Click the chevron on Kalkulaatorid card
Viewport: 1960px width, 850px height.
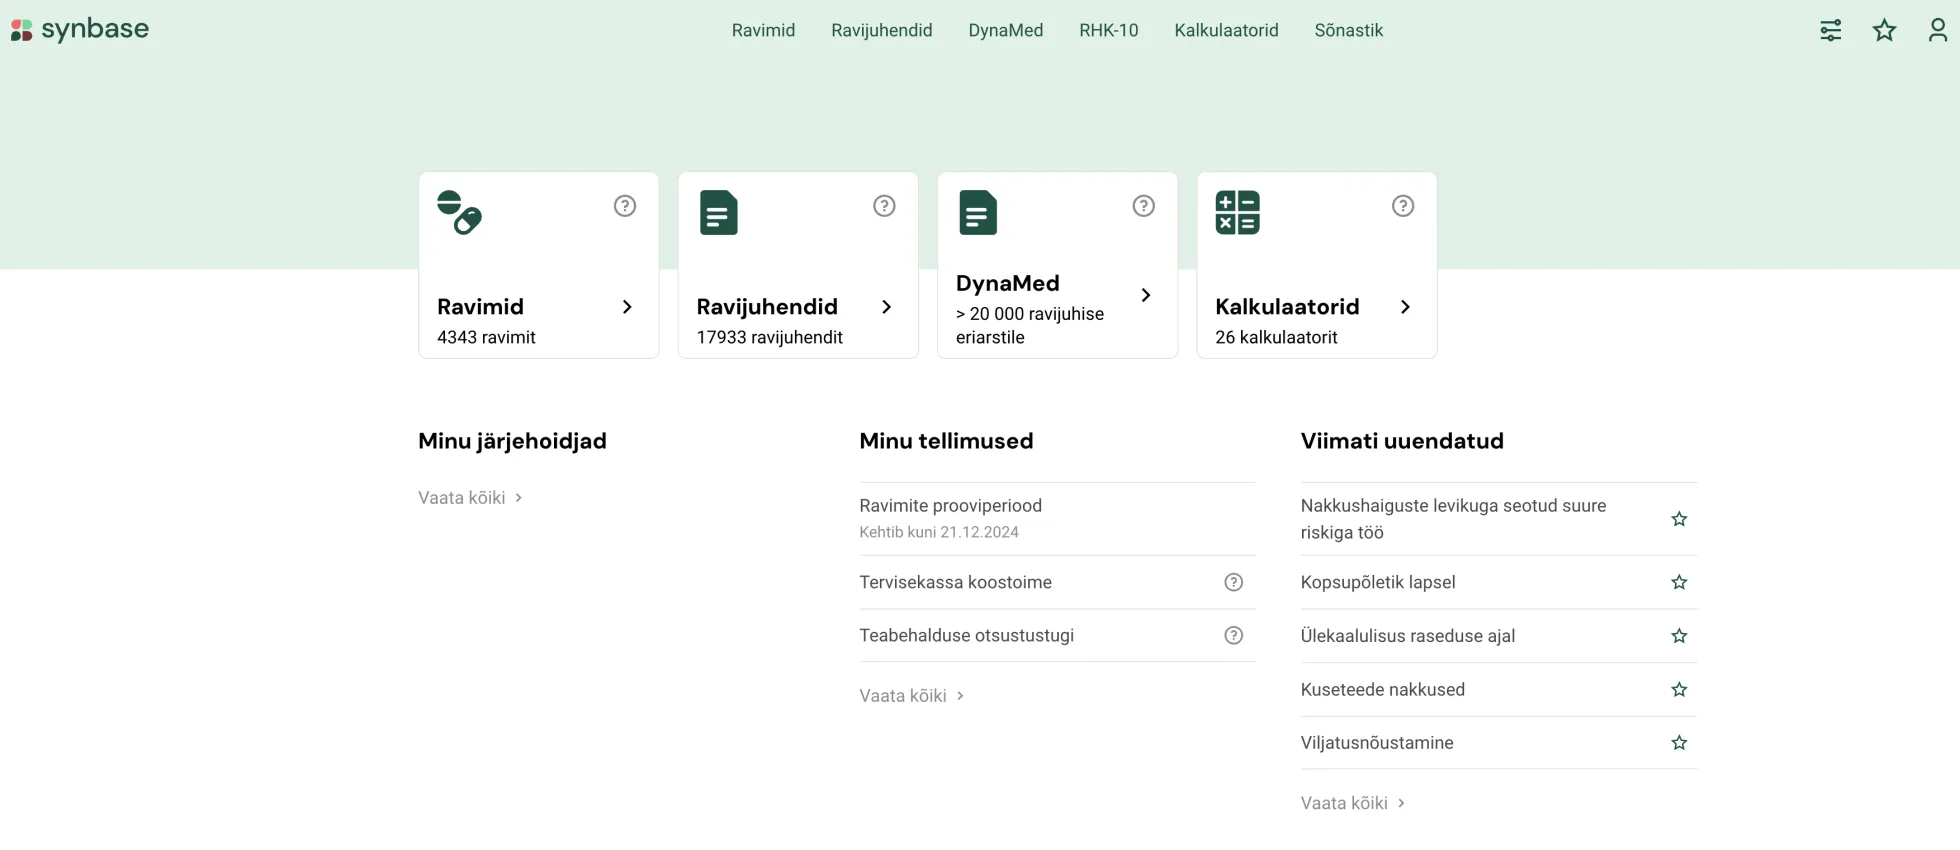1405,307
